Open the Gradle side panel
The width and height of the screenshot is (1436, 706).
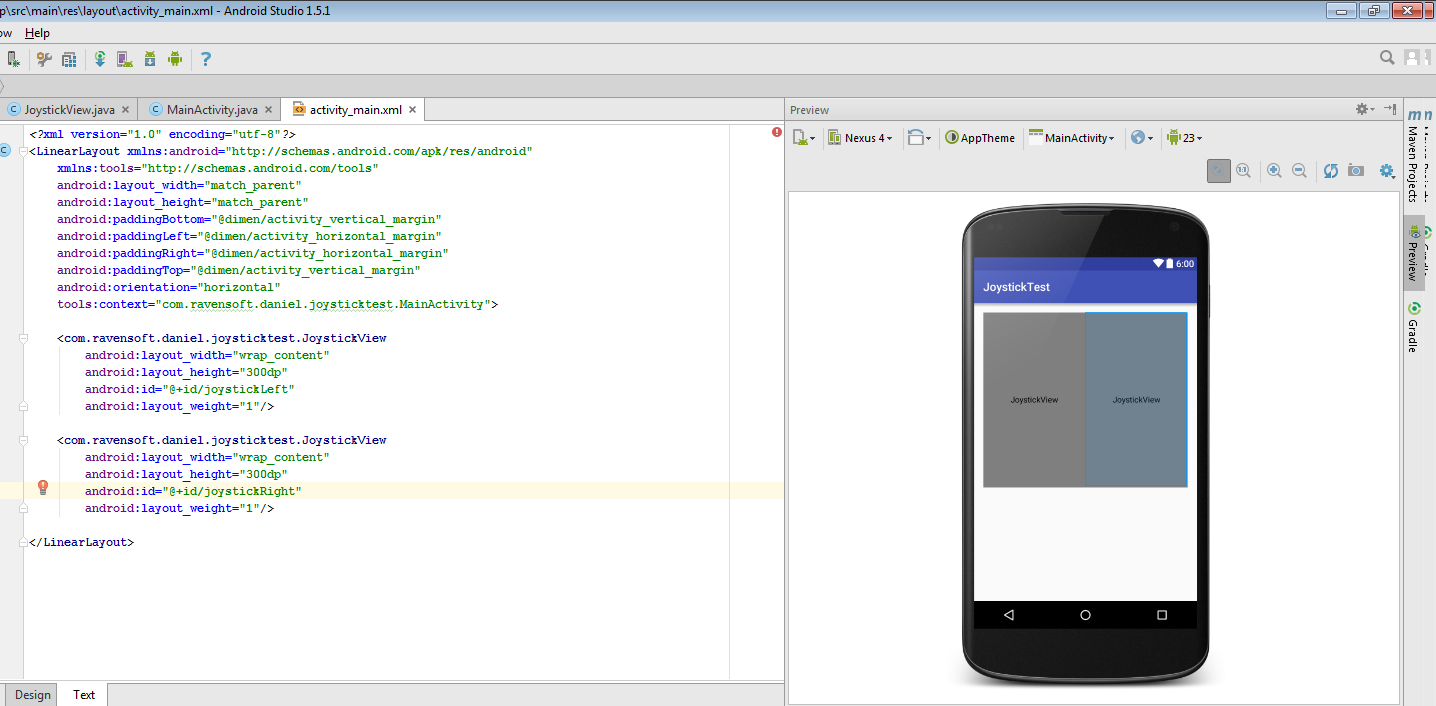tap(1413, 332)
